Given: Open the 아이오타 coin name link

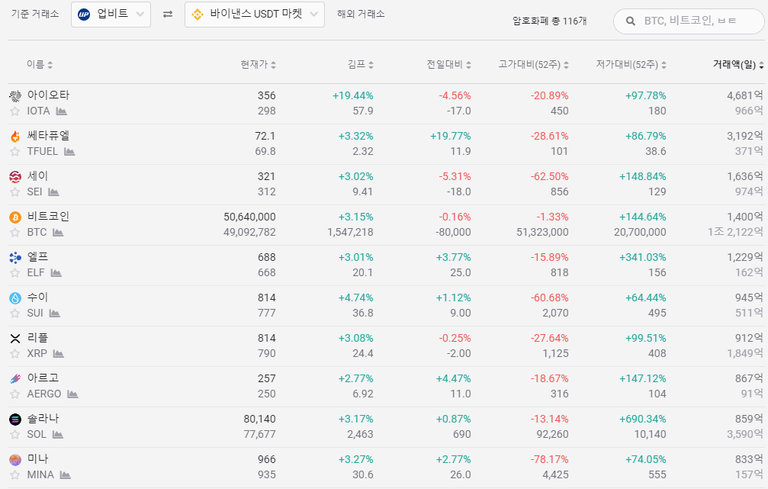Looking at the screenshot, I should pos(48,95).
